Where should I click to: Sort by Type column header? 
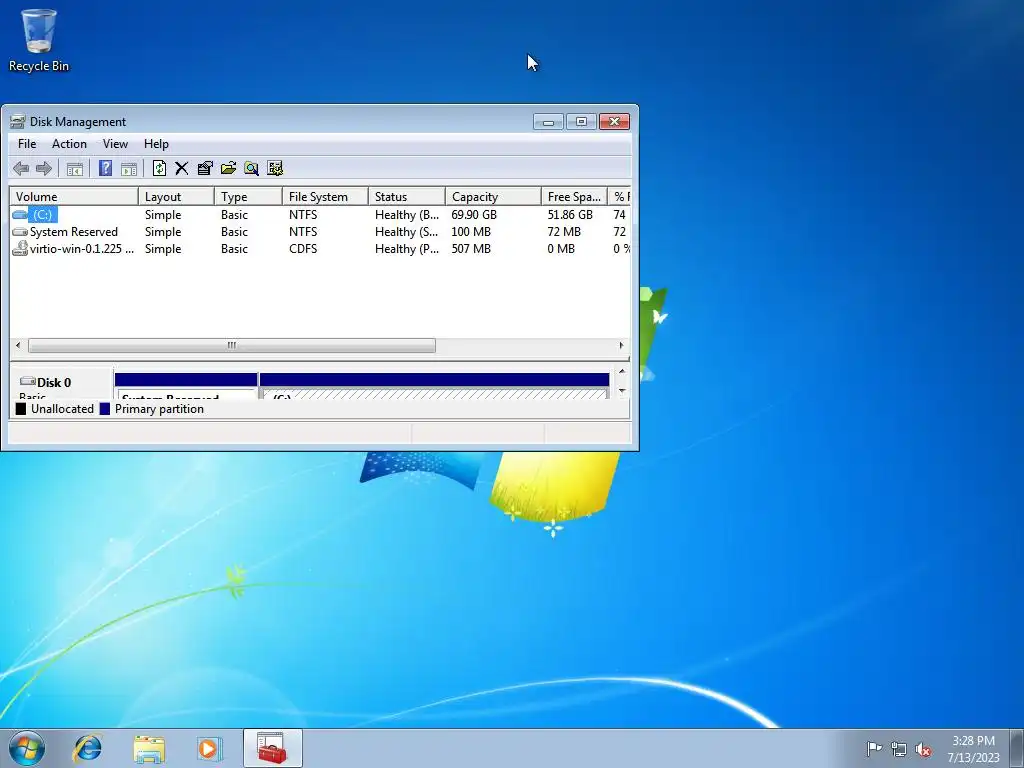point(248,197)
